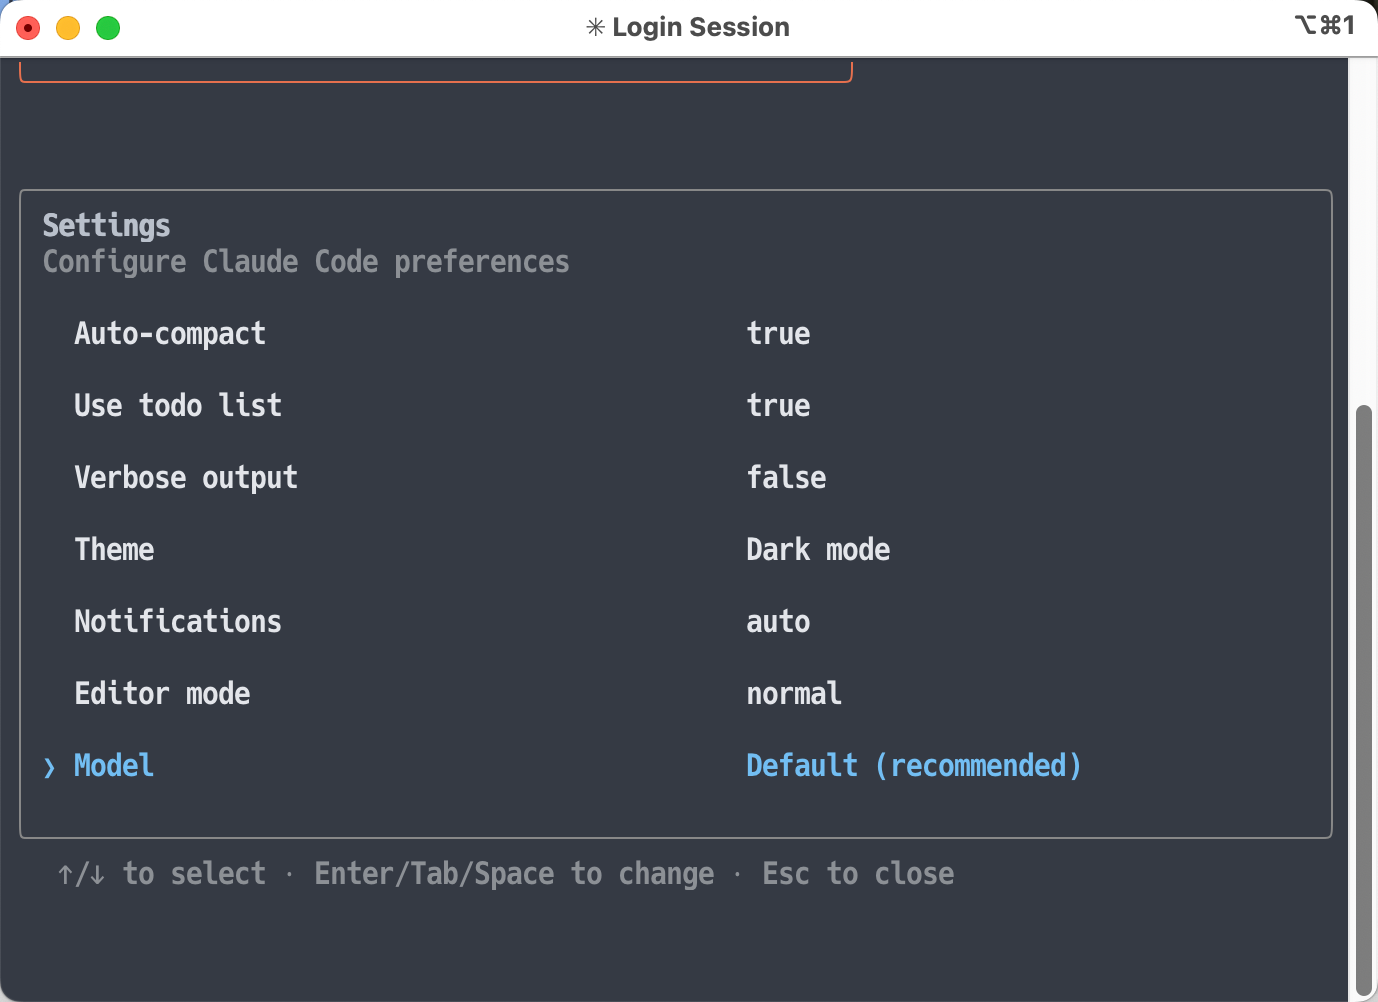Close the Login Session window
The image size is (1378, 1002).
pyautogui.click(x=28, y=28)
